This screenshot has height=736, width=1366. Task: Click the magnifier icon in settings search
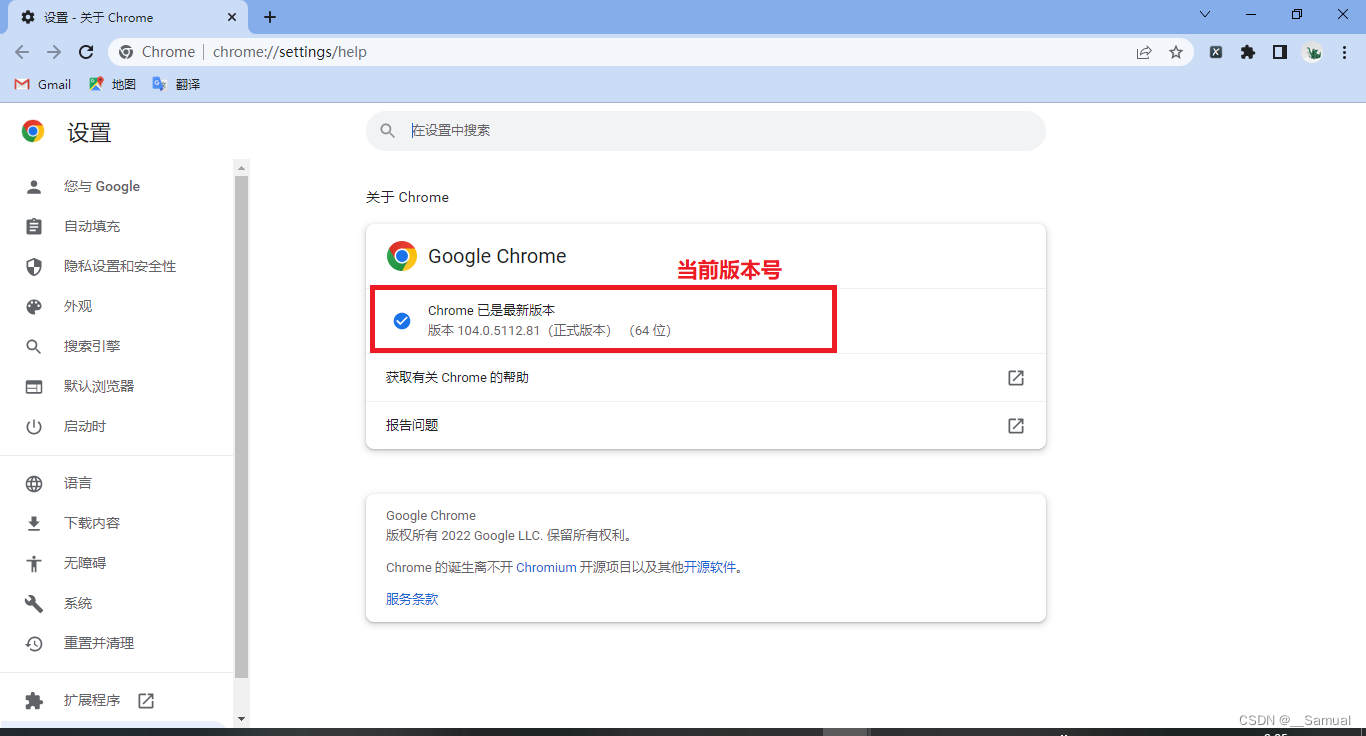click(387, 131)
